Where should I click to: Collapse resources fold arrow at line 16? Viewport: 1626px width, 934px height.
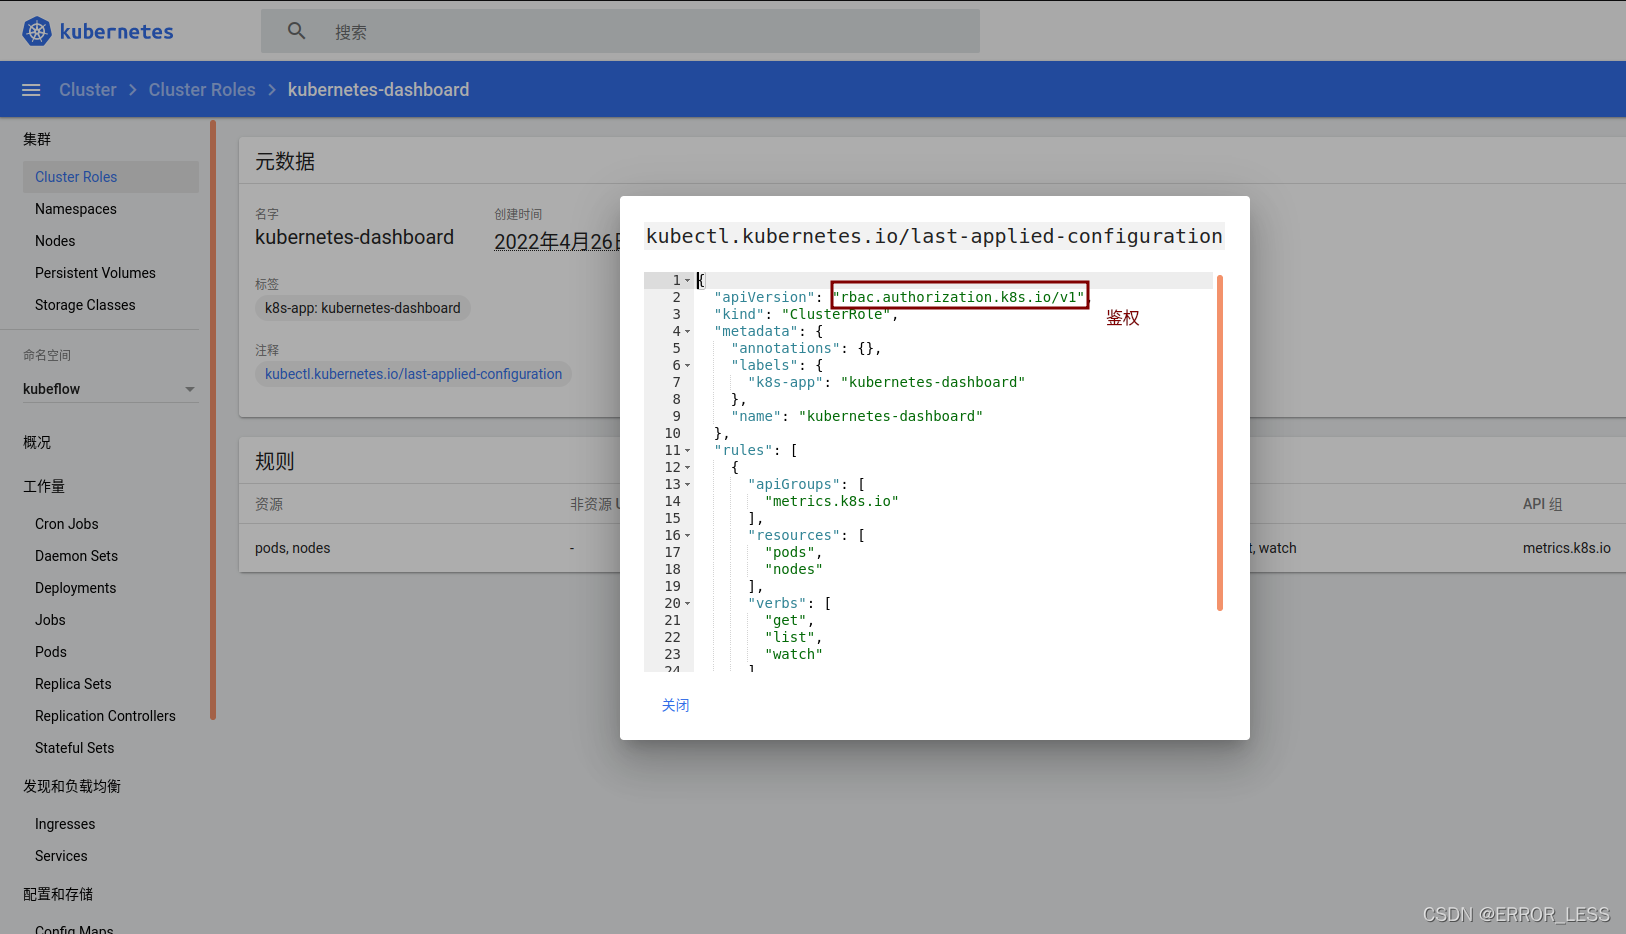pyautogui.click(x=688, y=536)
